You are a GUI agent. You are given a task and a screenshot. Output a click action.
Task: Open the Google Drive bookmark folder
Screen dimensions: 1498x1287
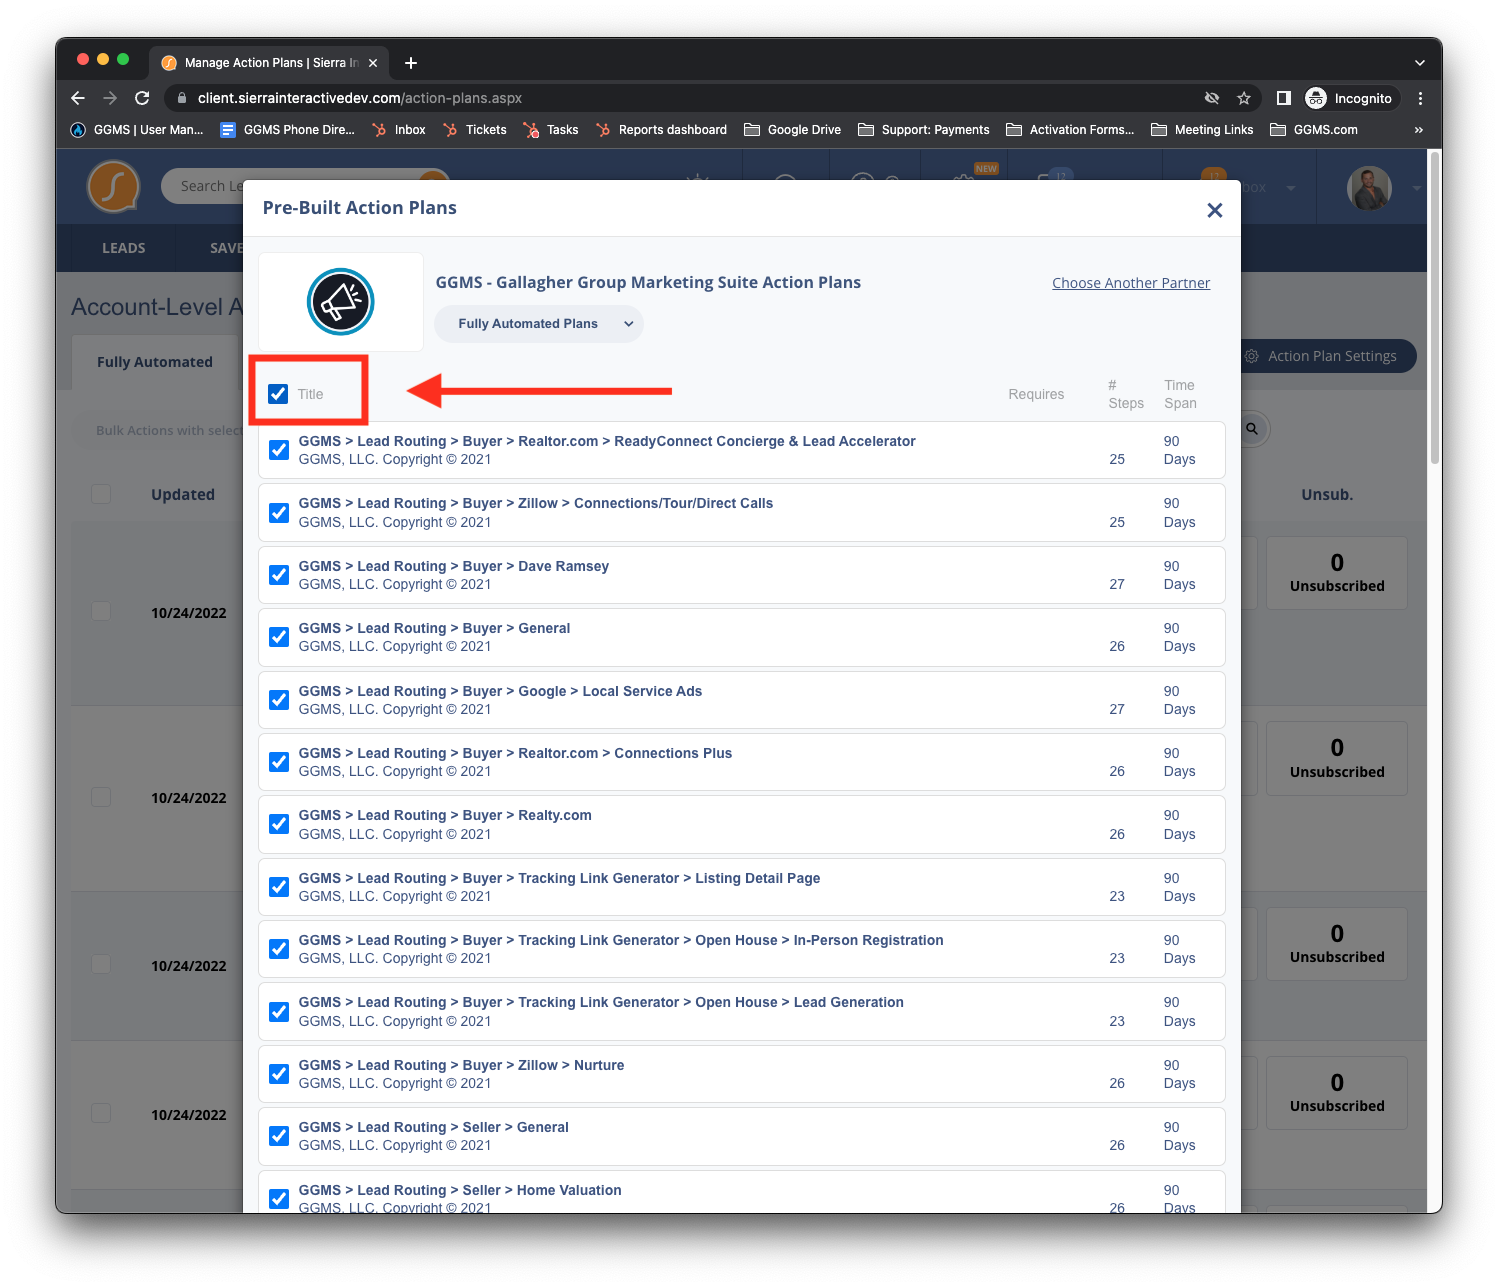[x=793, y=130]
